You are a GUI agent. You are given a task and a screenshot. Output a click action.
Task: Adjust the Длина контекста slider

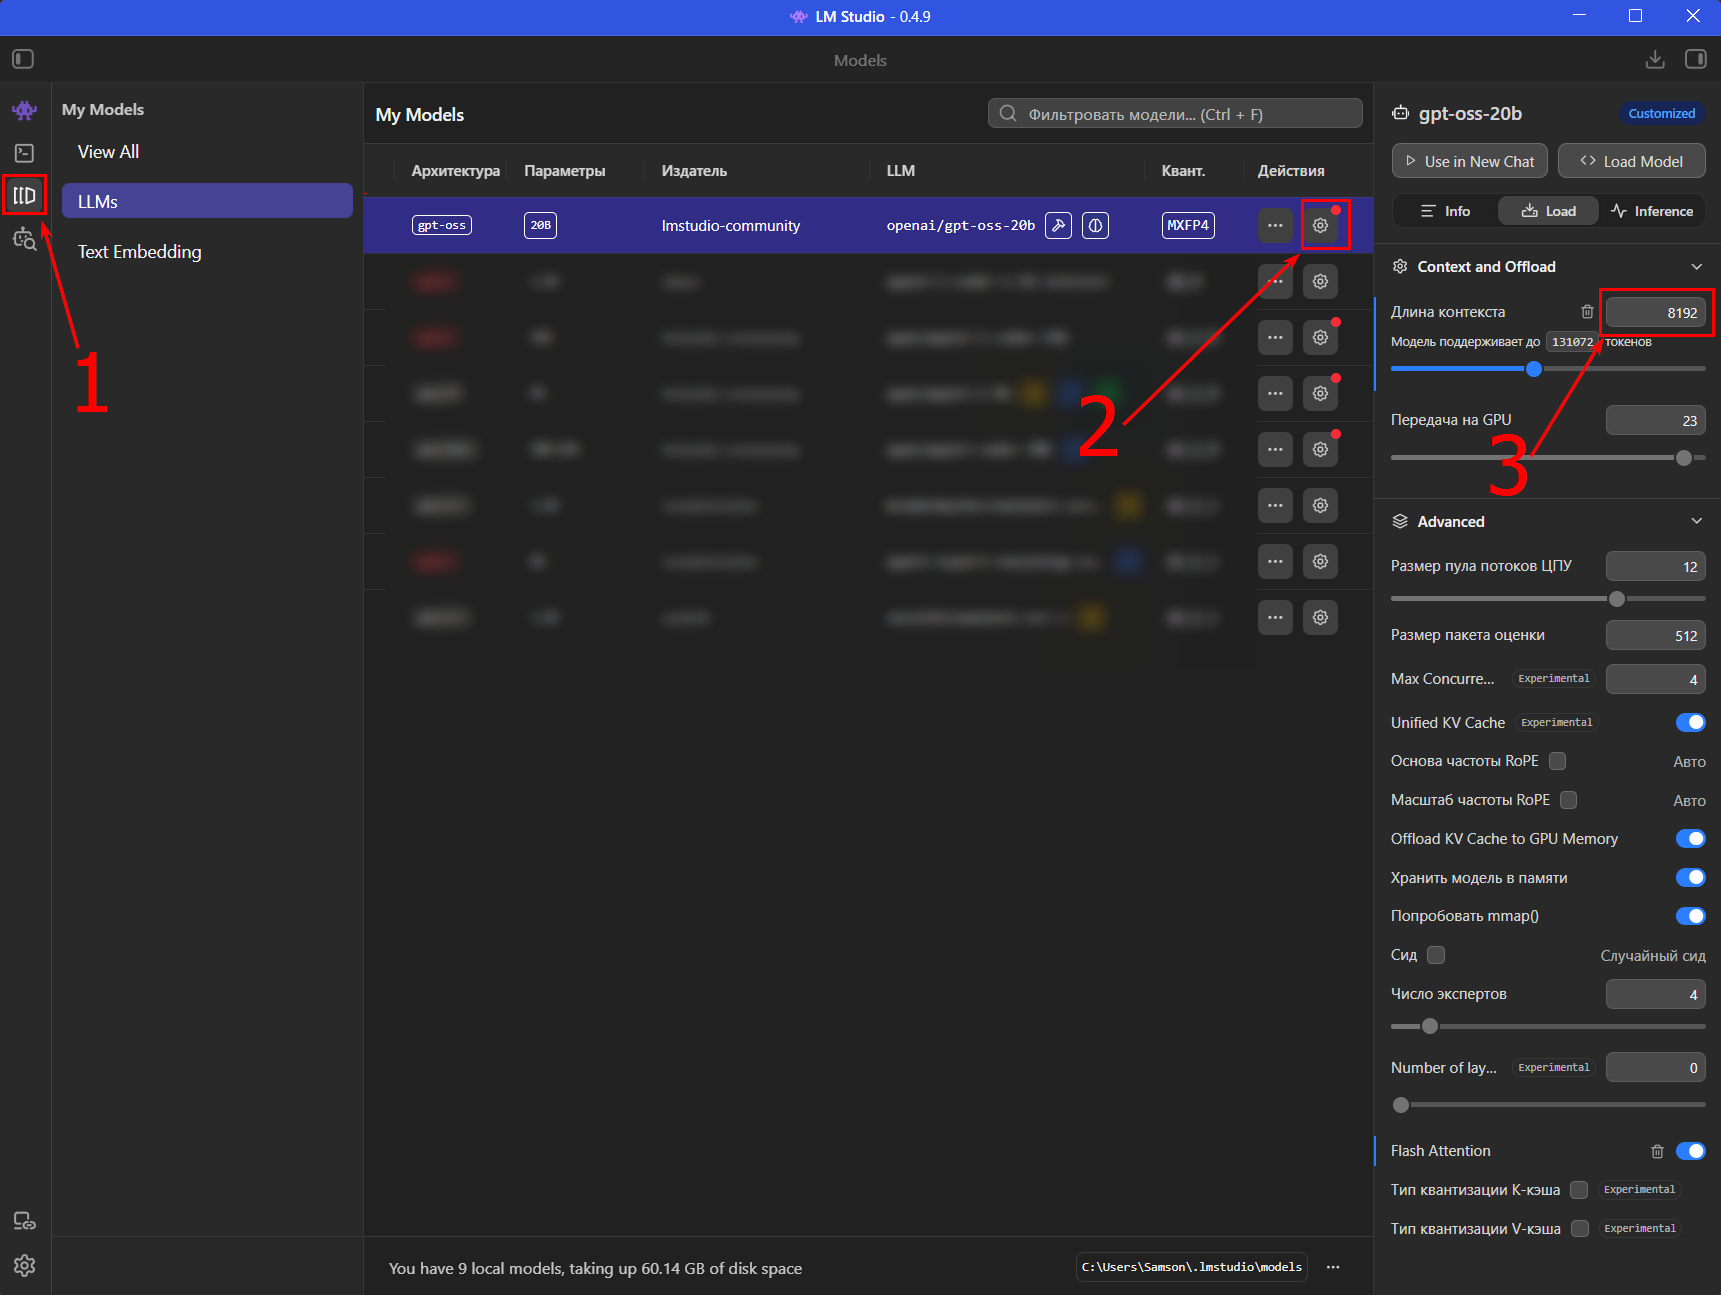click(x=1534, y=369)
